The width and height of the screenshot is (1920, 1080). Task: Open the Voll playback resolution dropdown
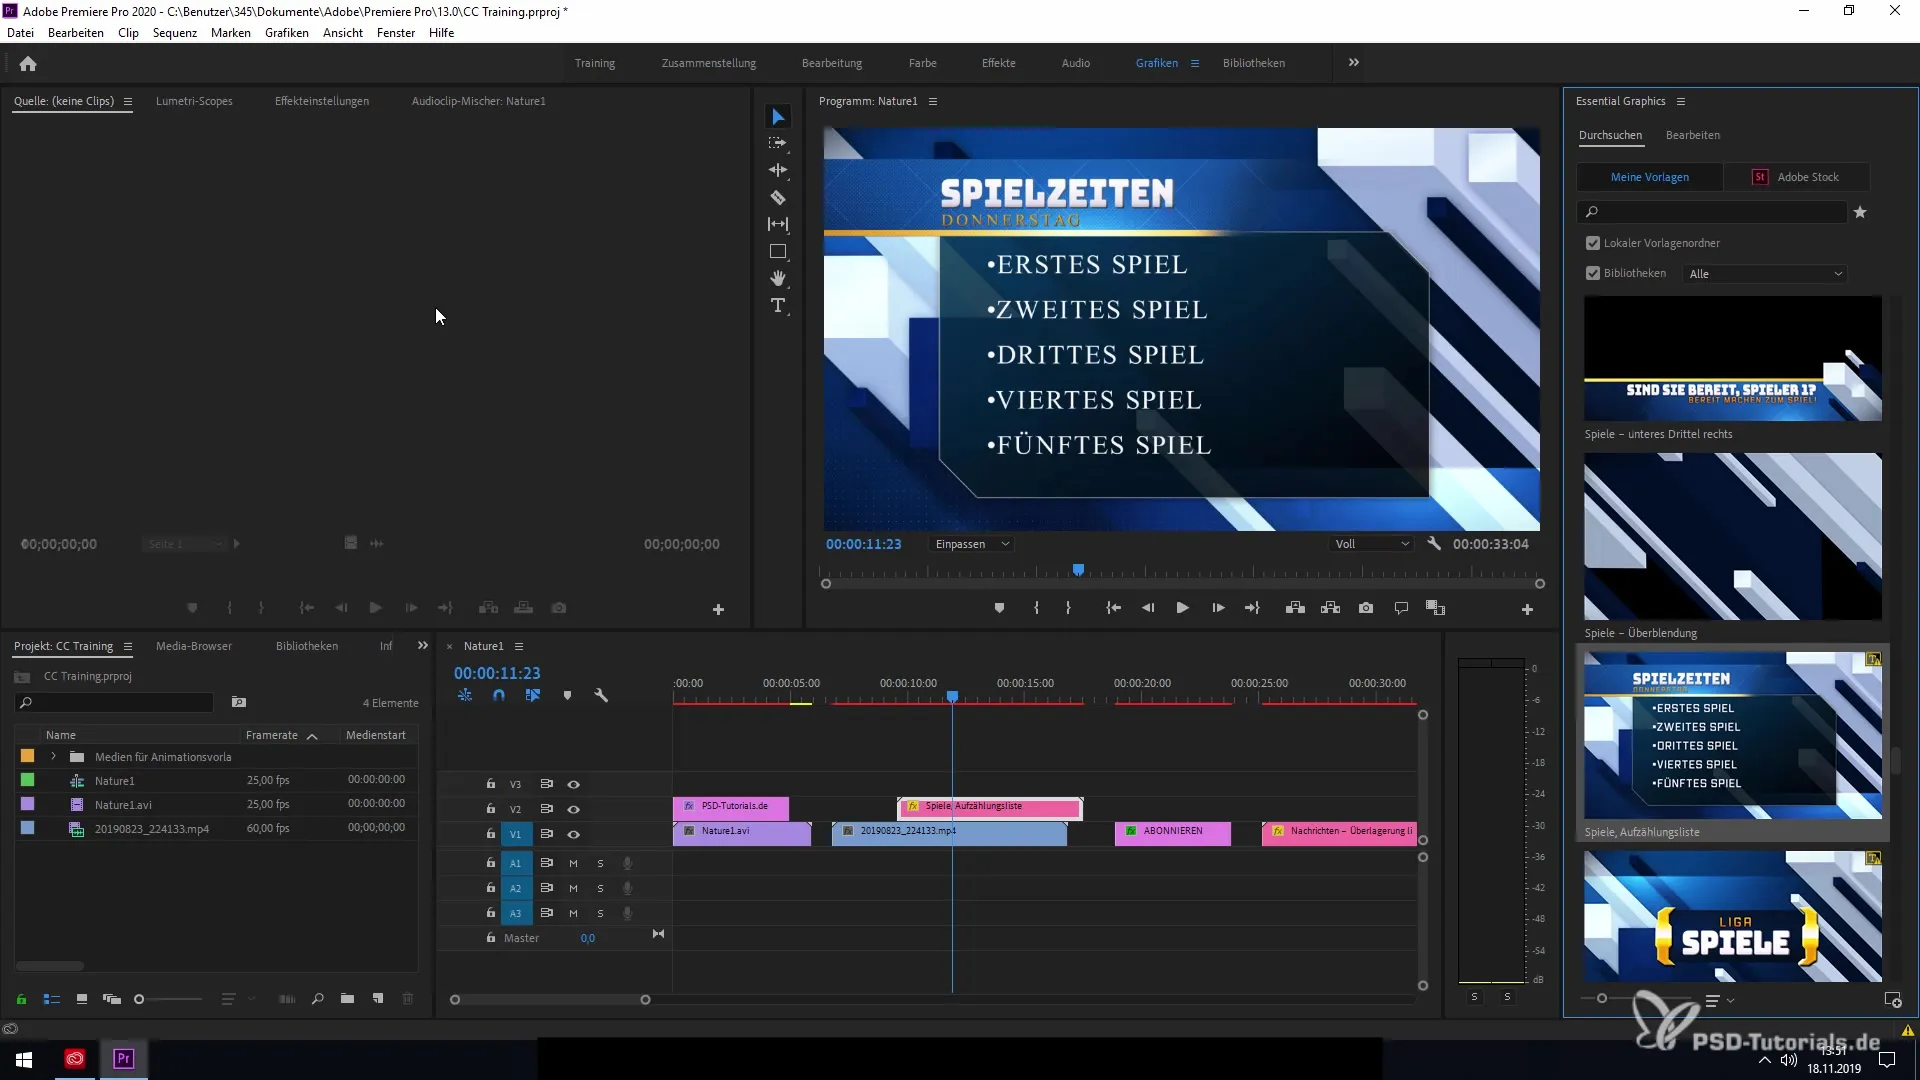(x=1372, y=544)
